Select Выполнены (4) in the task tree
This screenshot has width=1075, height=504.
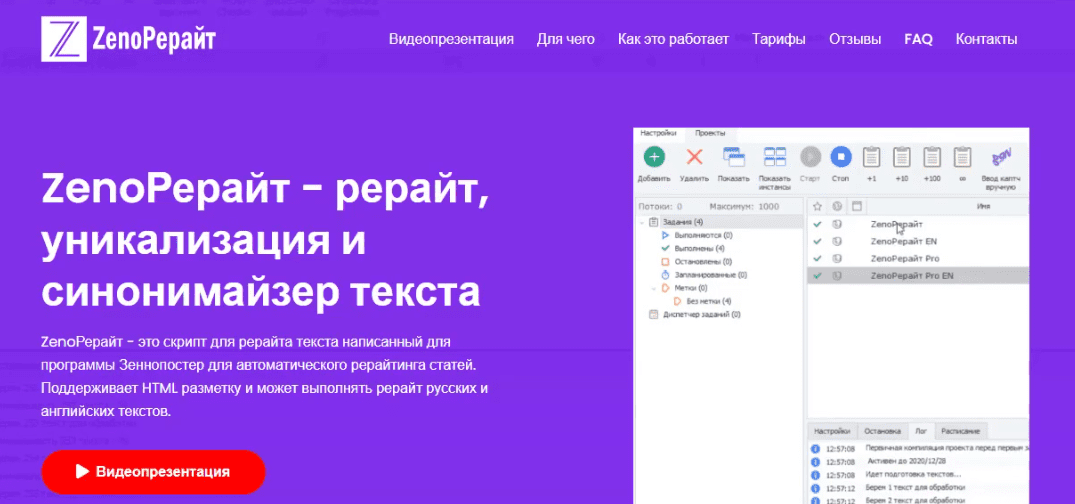point(698,248)
